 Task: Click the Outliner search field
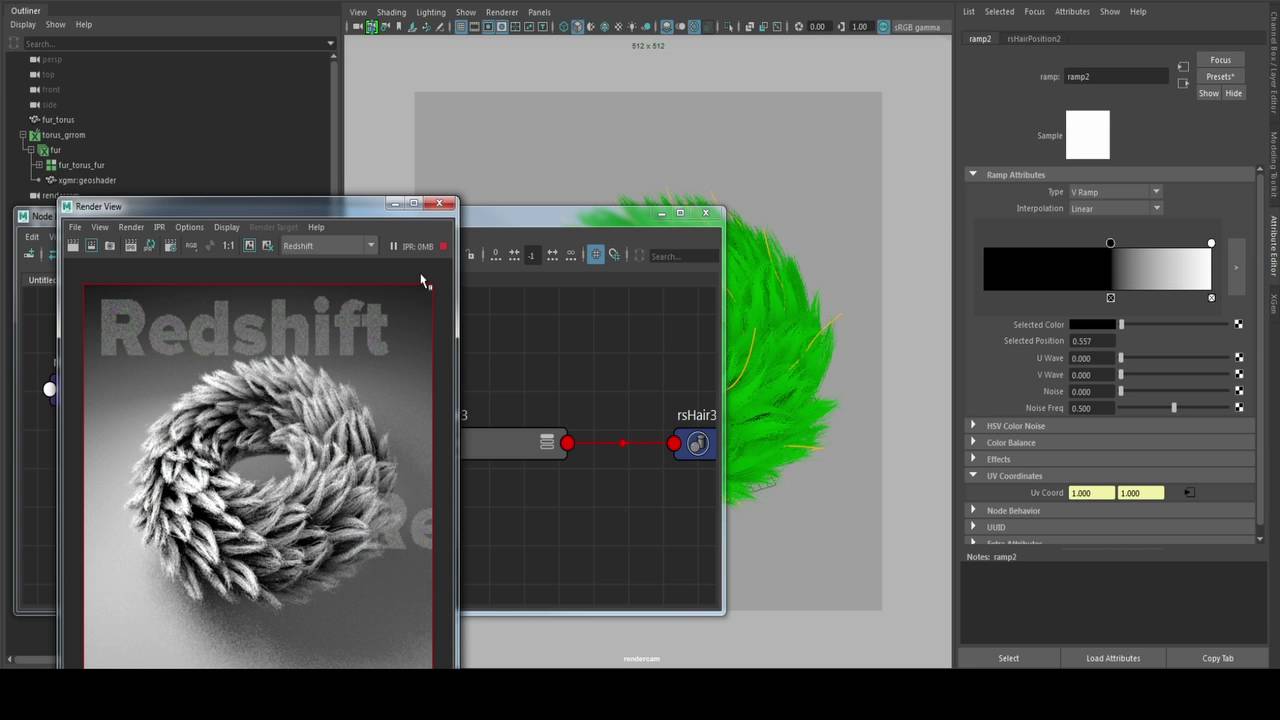178,44
